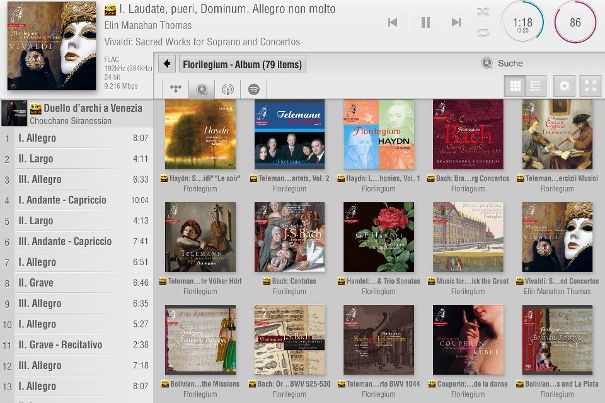Open the Bolivian Baroque La Plata album
This screenshot has width=605, height=403.
557,340
